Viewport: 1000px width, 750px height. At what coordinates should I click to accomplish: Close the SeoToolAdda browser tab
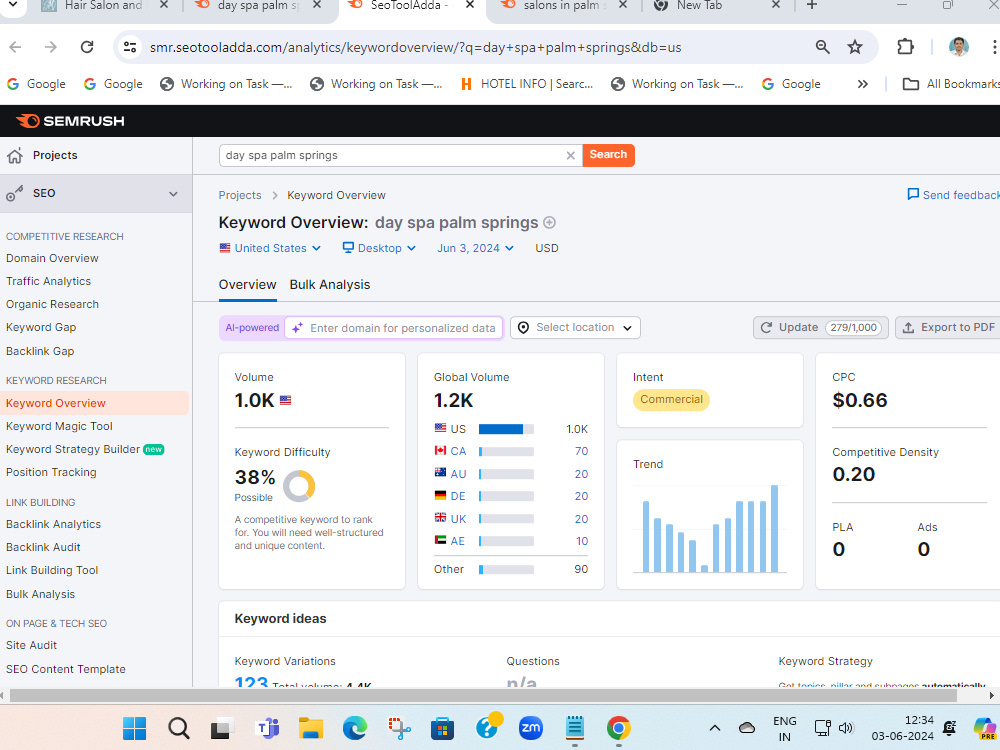[x=470, y=5]
